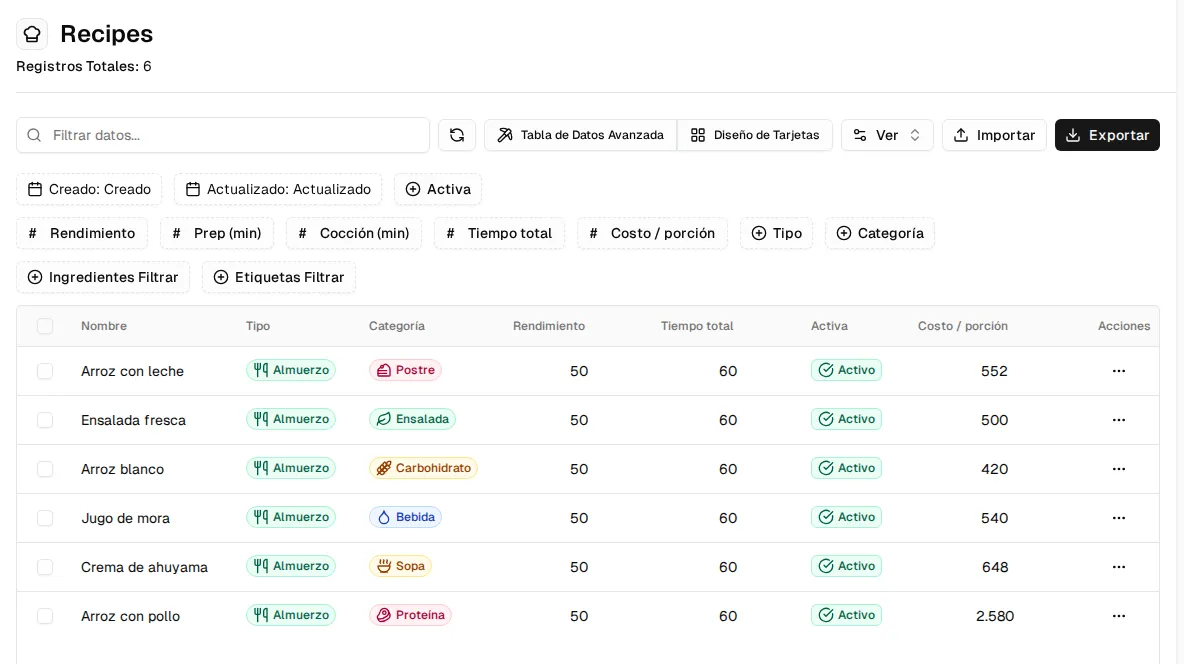Click the Sopa category badge
1184x664 pixels.
[400, 567]
